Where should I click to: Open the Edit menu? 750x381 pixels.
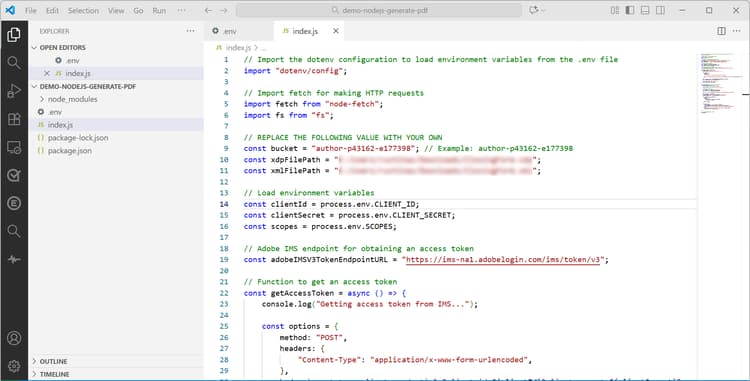click(x=52, y=11)
